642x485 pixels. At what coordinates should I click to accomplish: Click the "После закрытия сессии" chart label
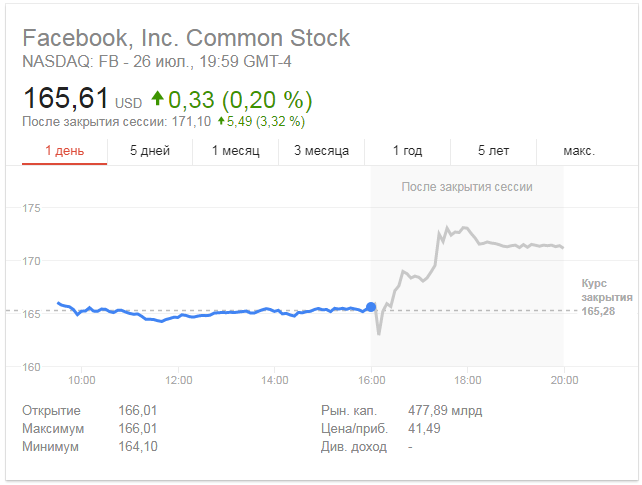point(467,187)
